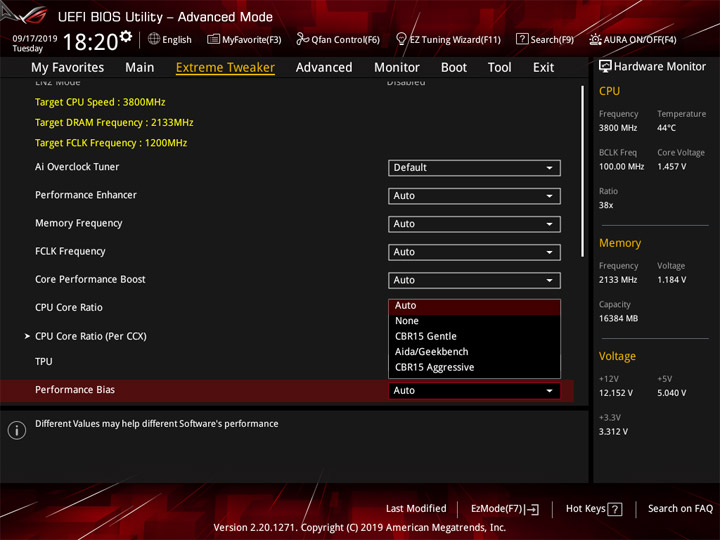The width and height of the screenshot is (720, 540).
Task: Switch to Main tab
Action: click(140, 68)
